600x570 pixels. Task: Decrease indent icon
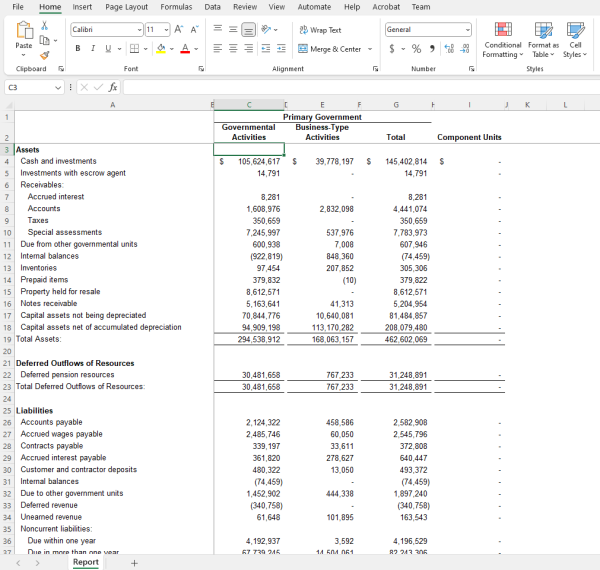click(266, 49)
